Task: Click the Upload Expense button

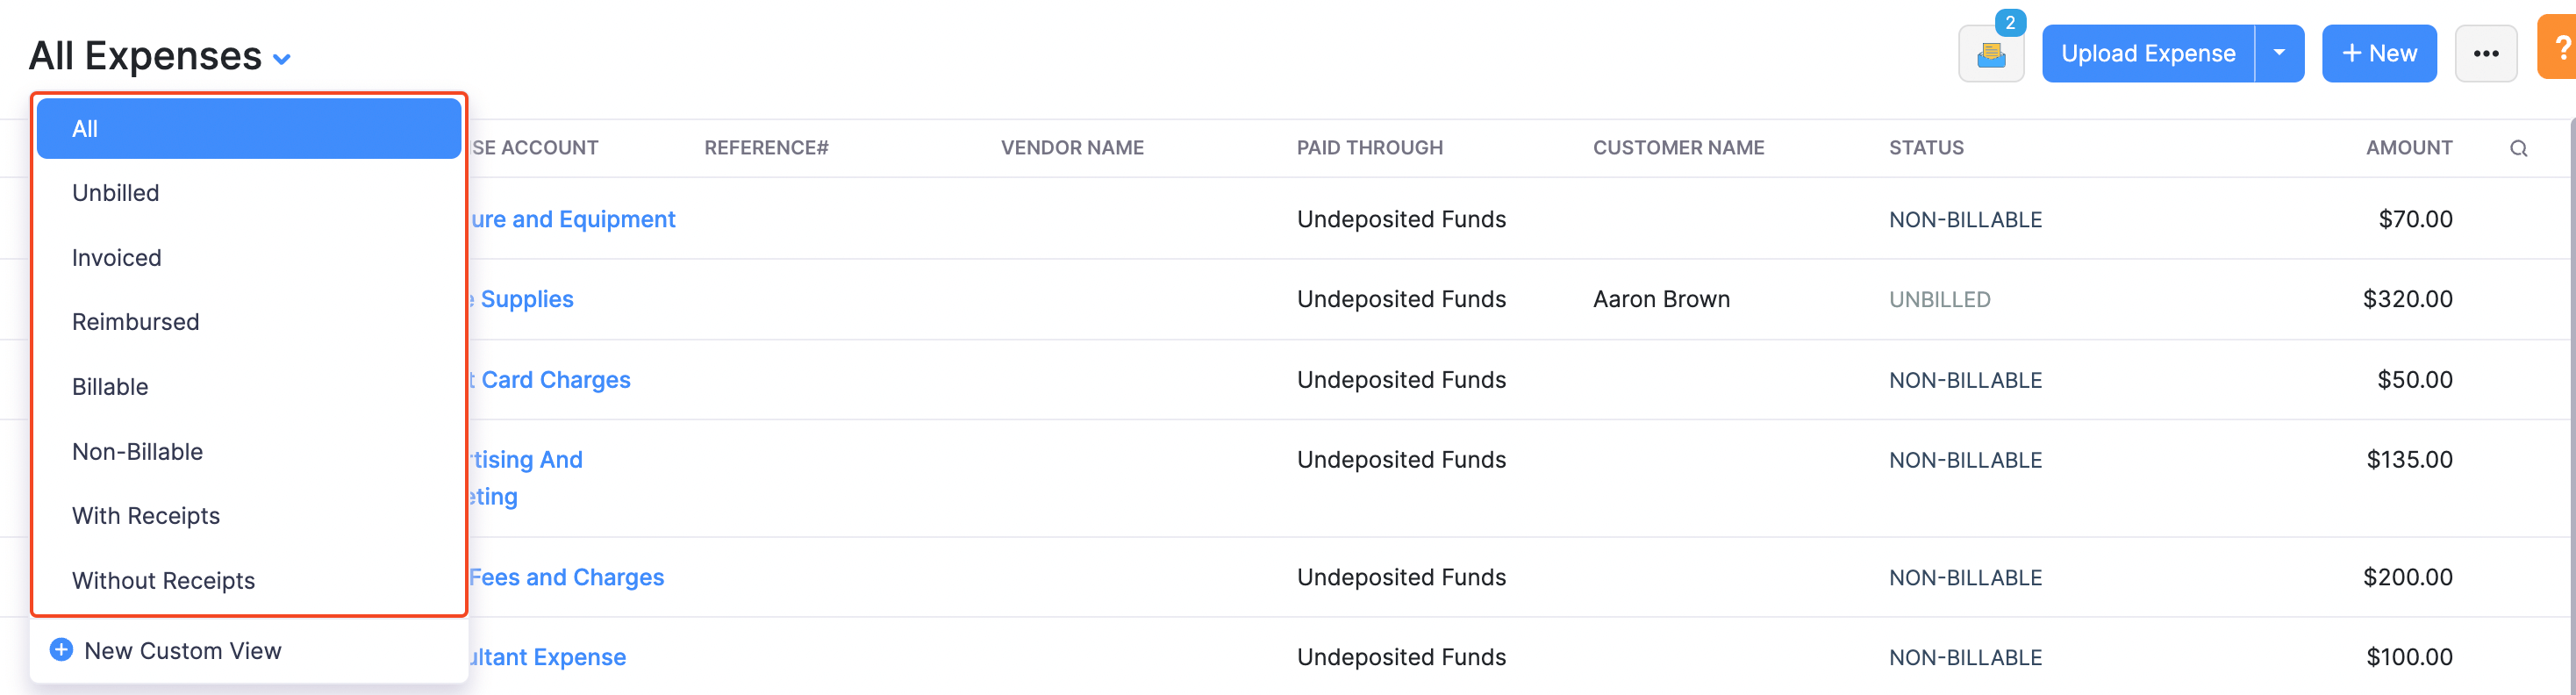Action: [2147, 53]
